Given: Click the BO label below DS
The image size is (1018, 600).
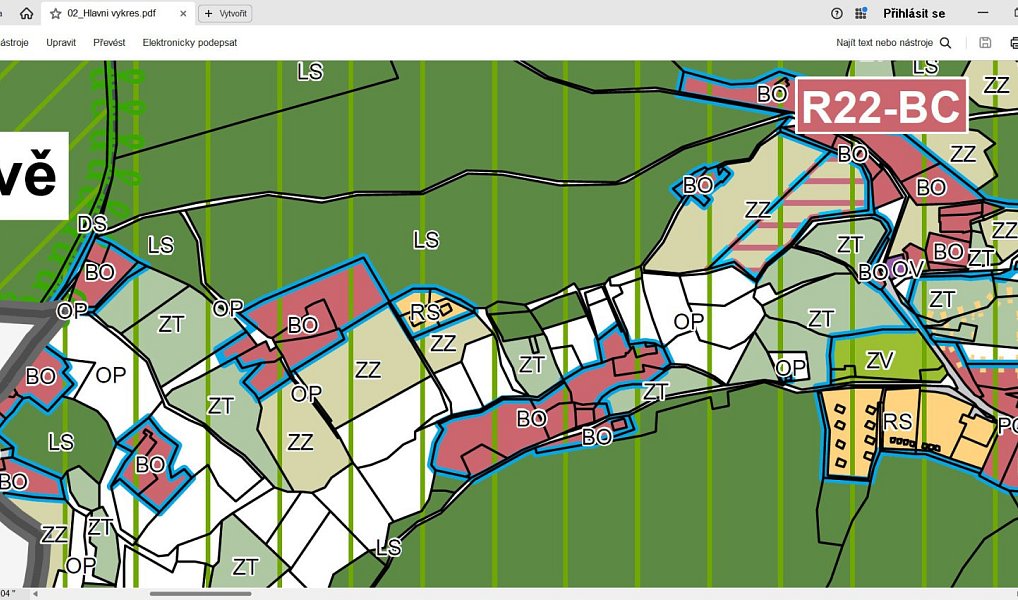Looking at the screenshot, I should click(99, 272).
